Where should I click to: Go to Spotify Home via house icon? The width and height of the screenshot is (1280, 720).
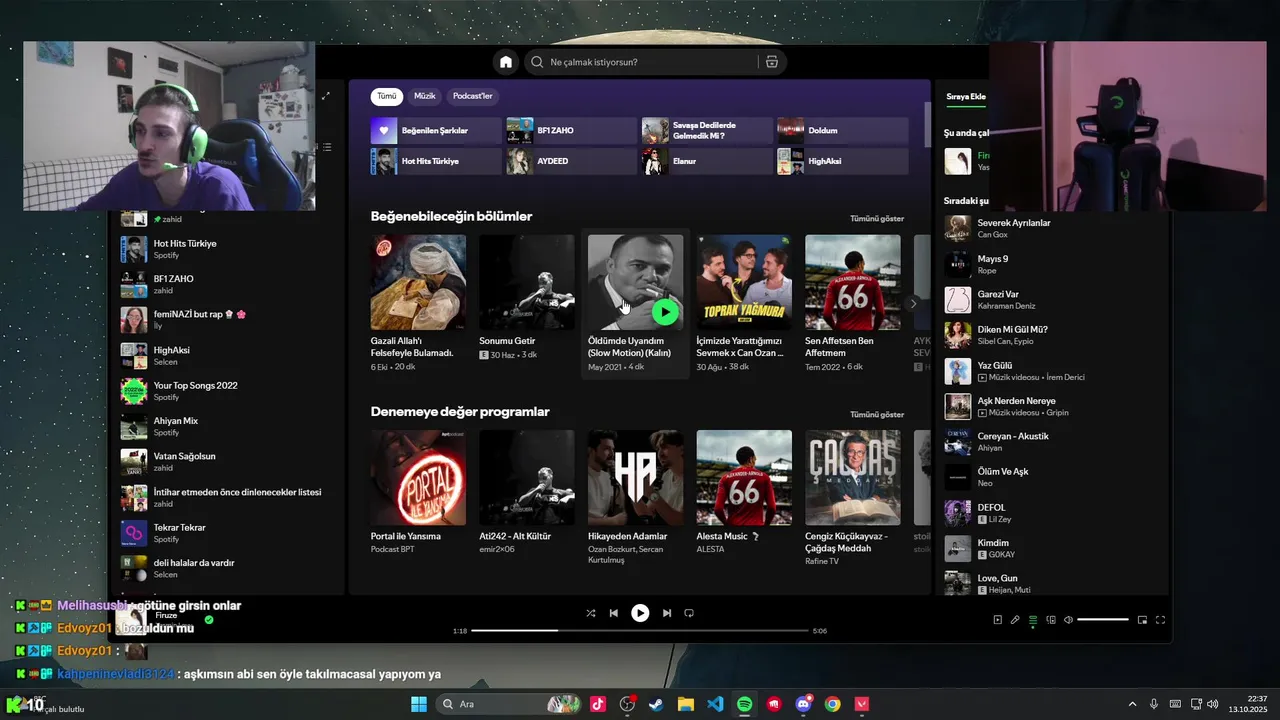(506, 62)
